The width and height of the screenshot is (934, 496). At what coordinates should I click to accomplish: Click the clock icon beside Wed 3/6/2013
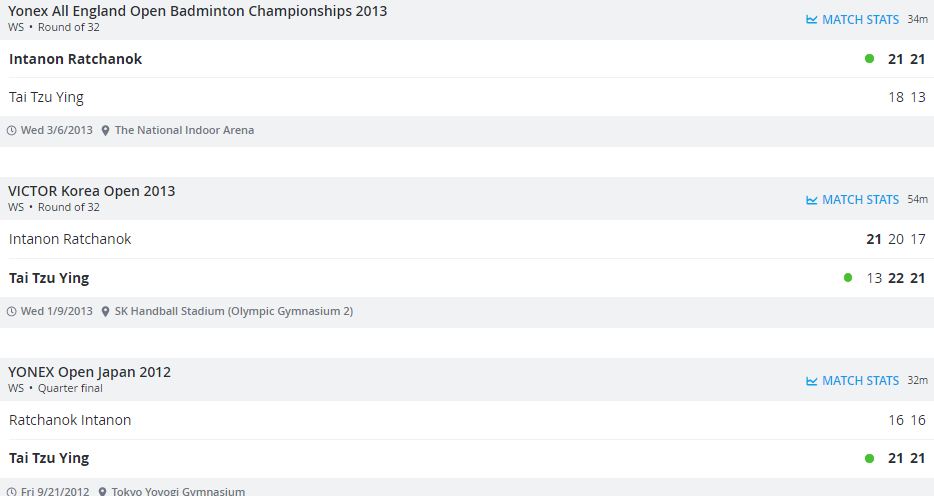12,130
